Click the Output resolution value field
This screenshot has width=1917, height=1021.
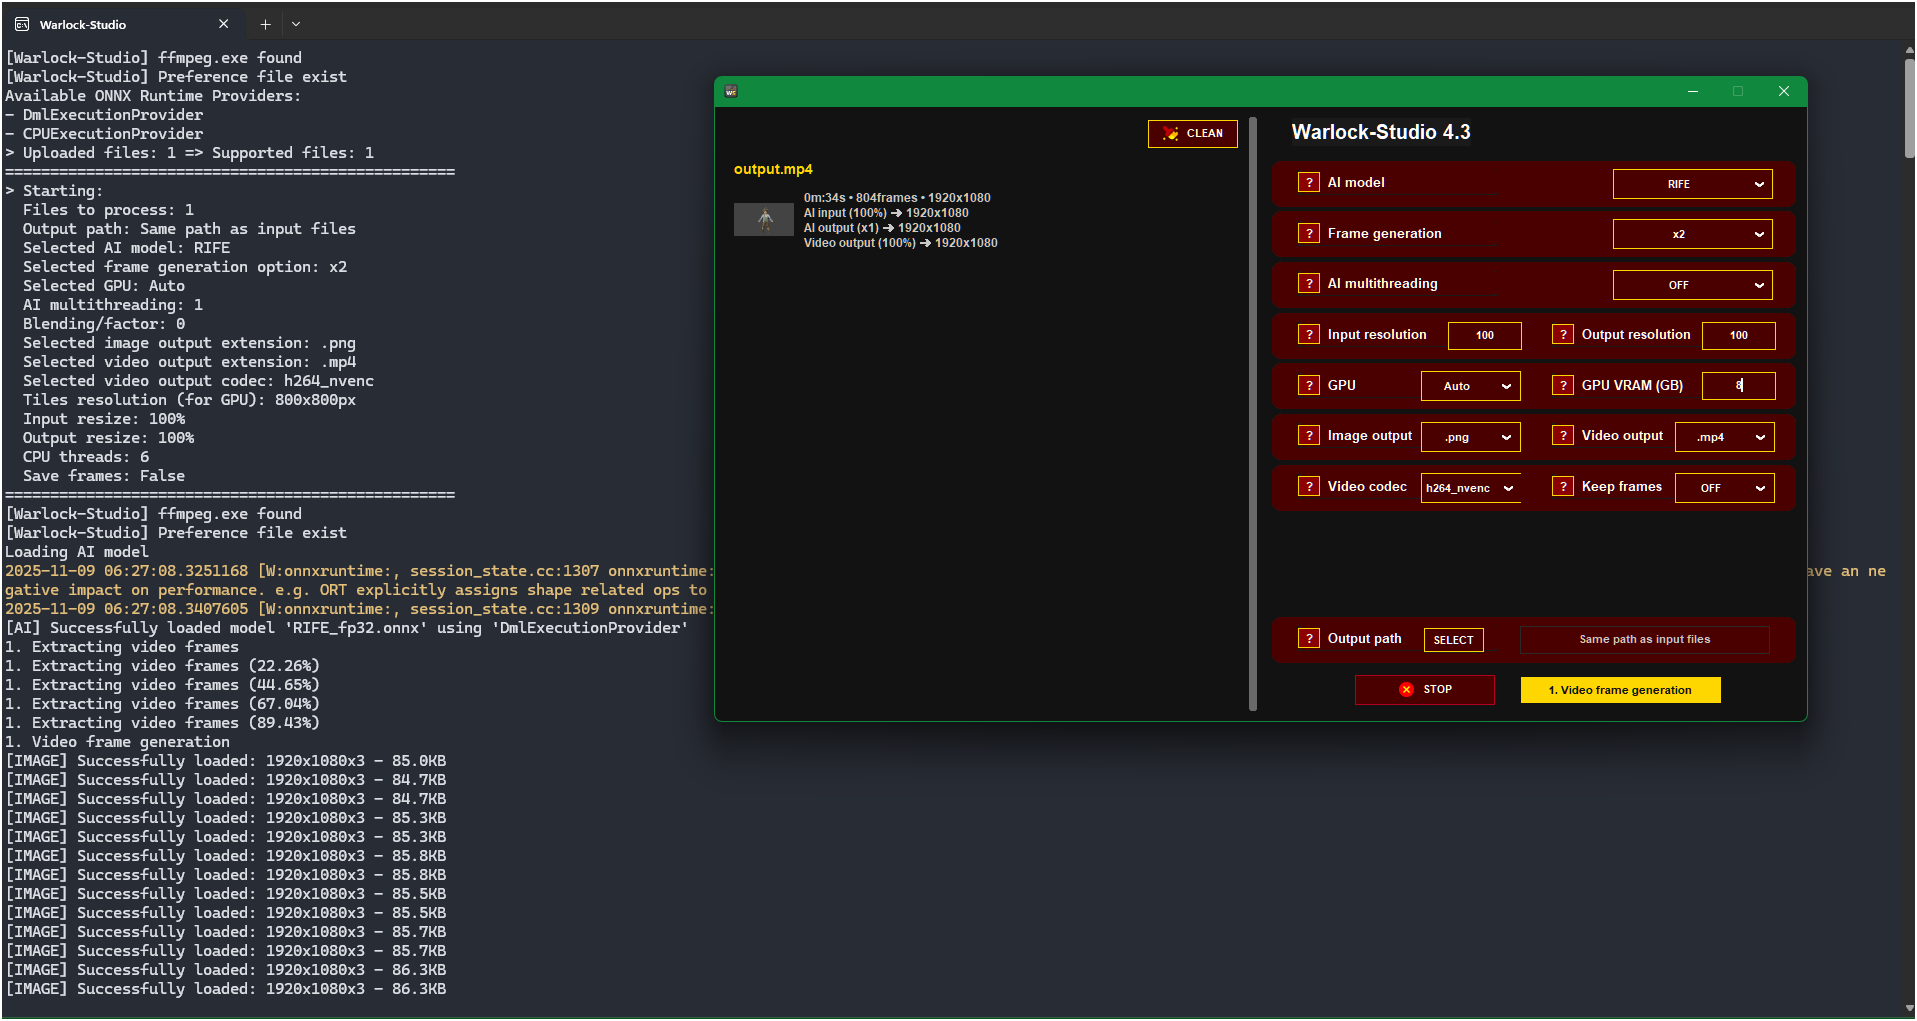[1738, 336]
